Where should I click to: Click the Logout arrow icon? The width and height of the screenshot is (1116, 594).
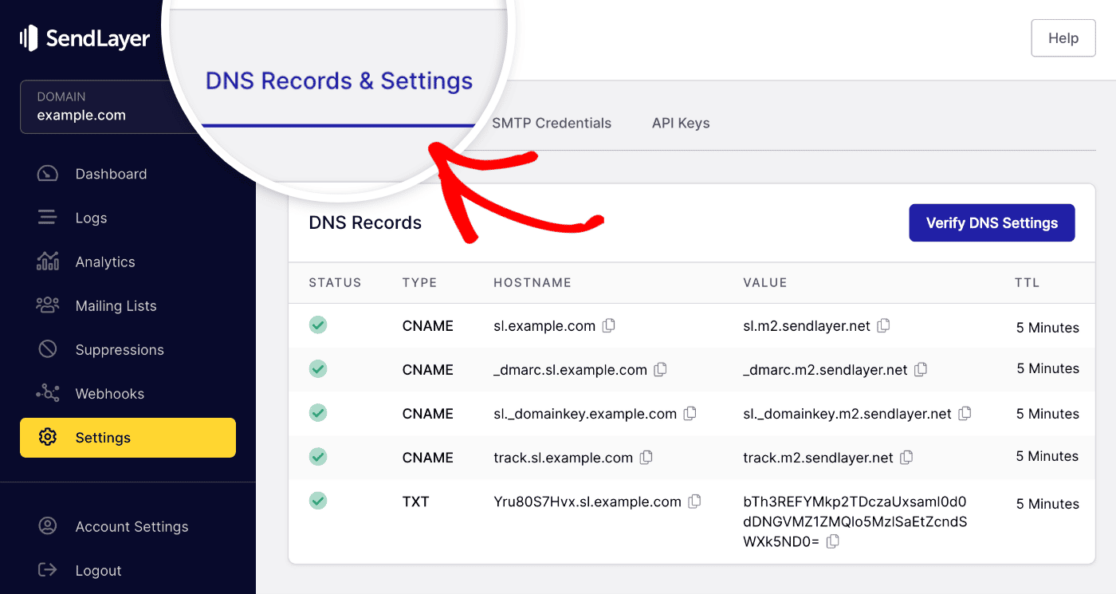click(48, 570)
